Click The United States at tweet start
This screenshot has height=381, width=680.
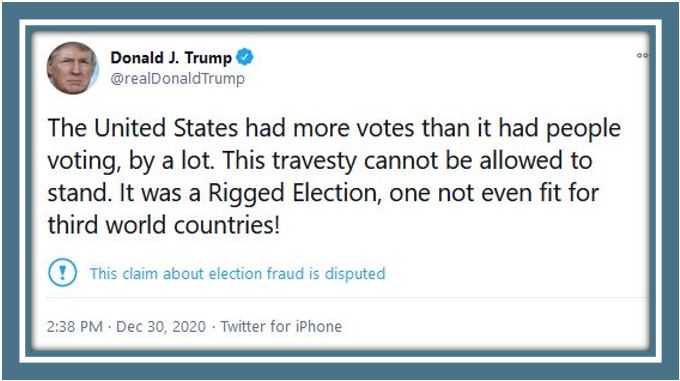(143, 128)
